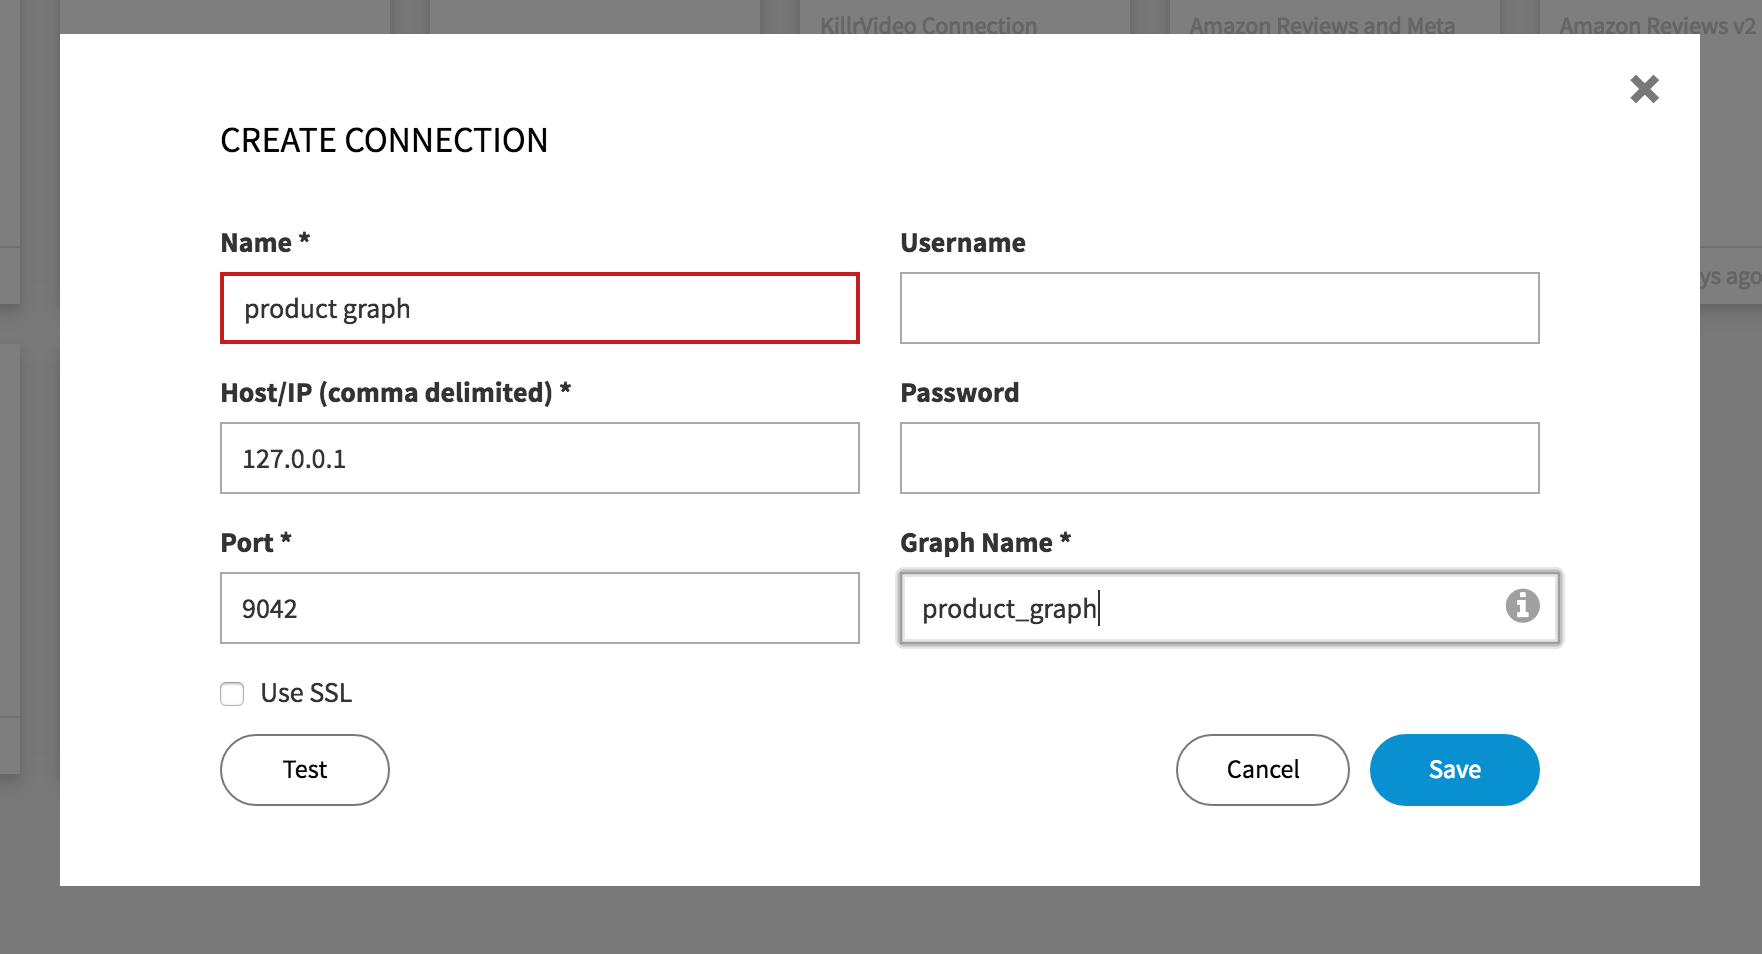Click the Graph Name input field
The width and height of the screenshot is (1762, 954).
[1229, 608]
